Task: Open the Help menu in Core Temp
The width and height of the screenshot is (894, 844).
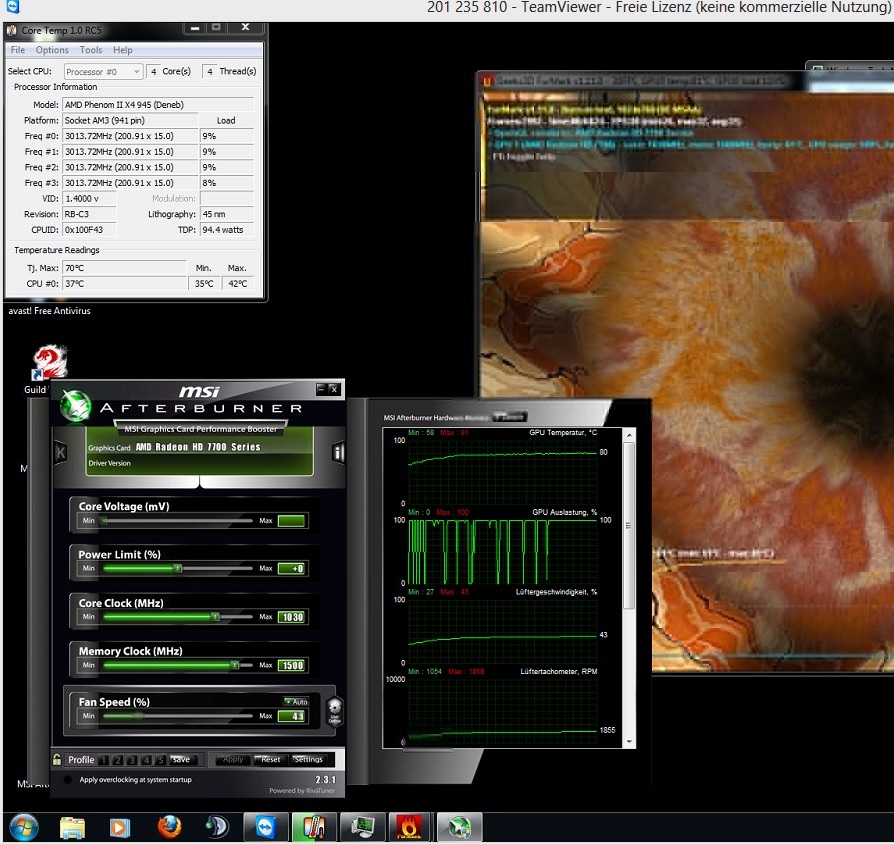Action: [x=122, y=50]
